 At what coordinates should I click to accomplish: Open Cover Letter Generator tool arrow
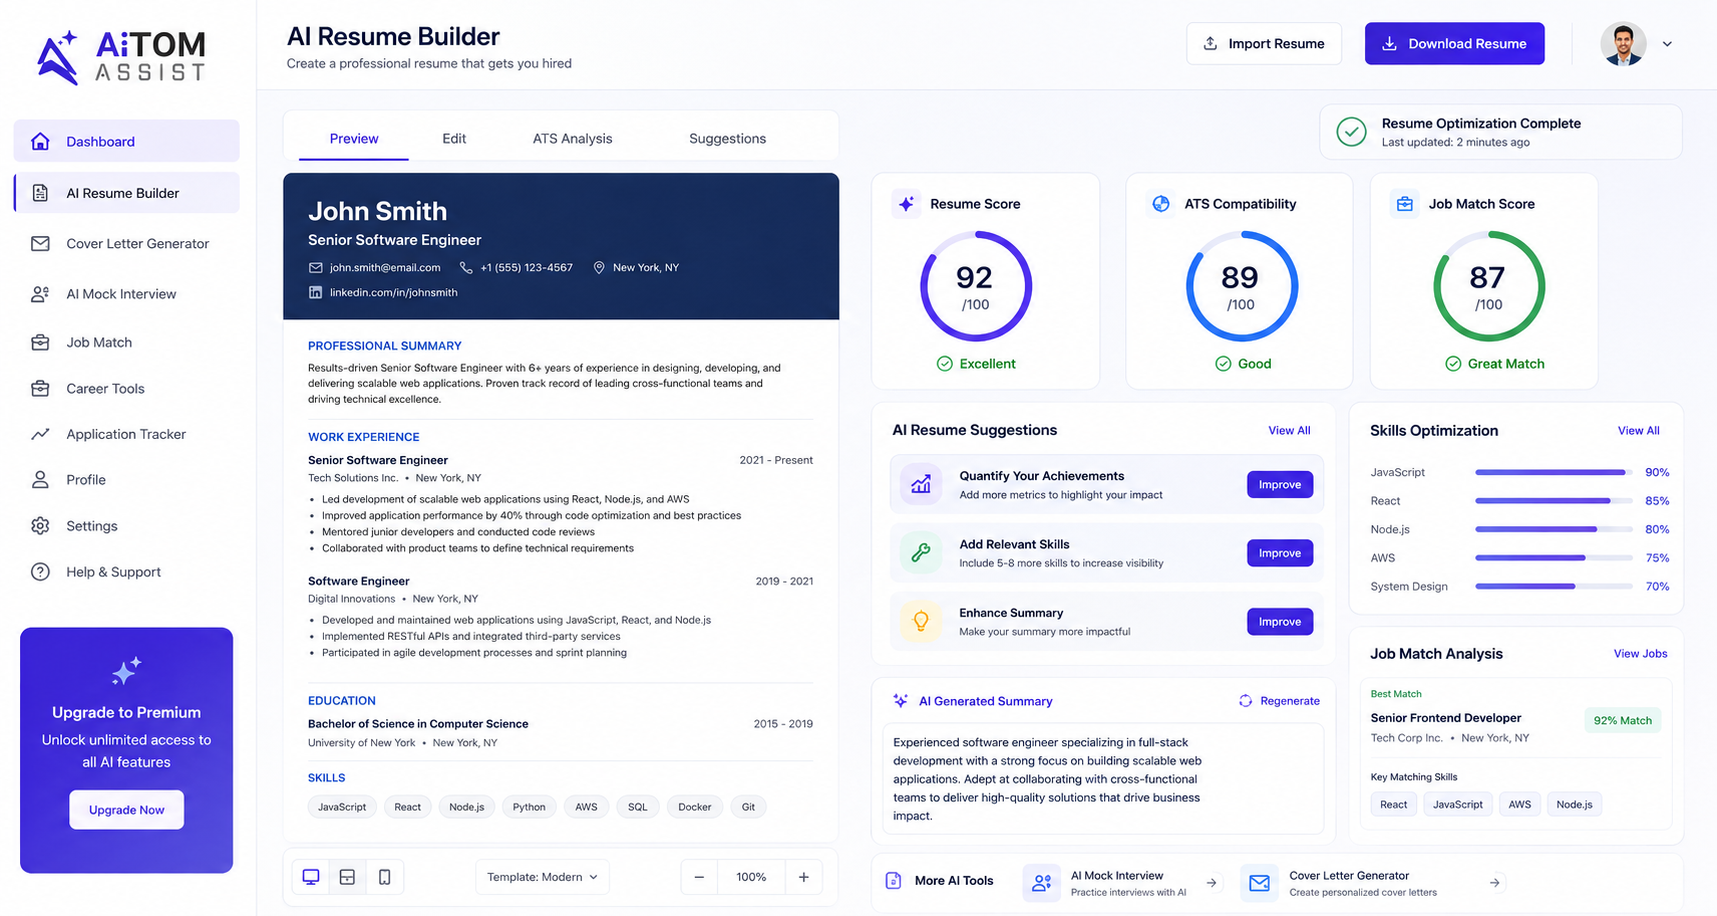tap(1495, 883)
